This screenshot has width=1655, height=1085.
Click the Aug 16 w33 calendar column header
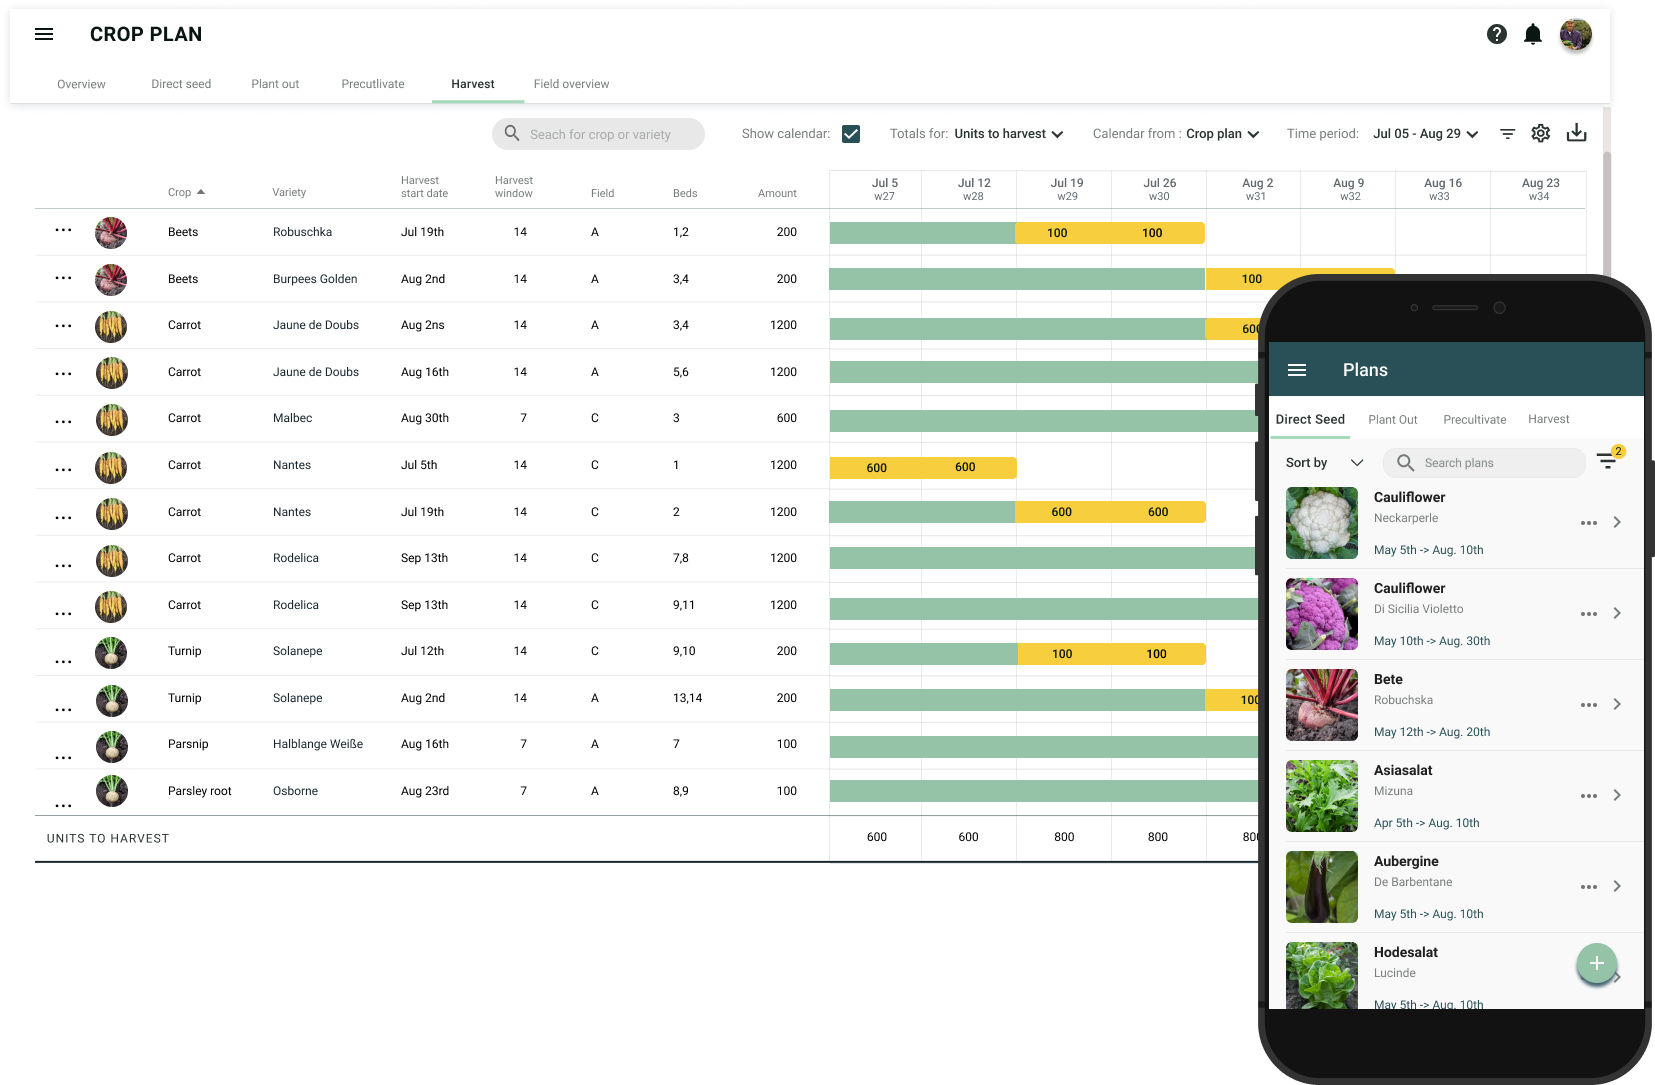1442,189
